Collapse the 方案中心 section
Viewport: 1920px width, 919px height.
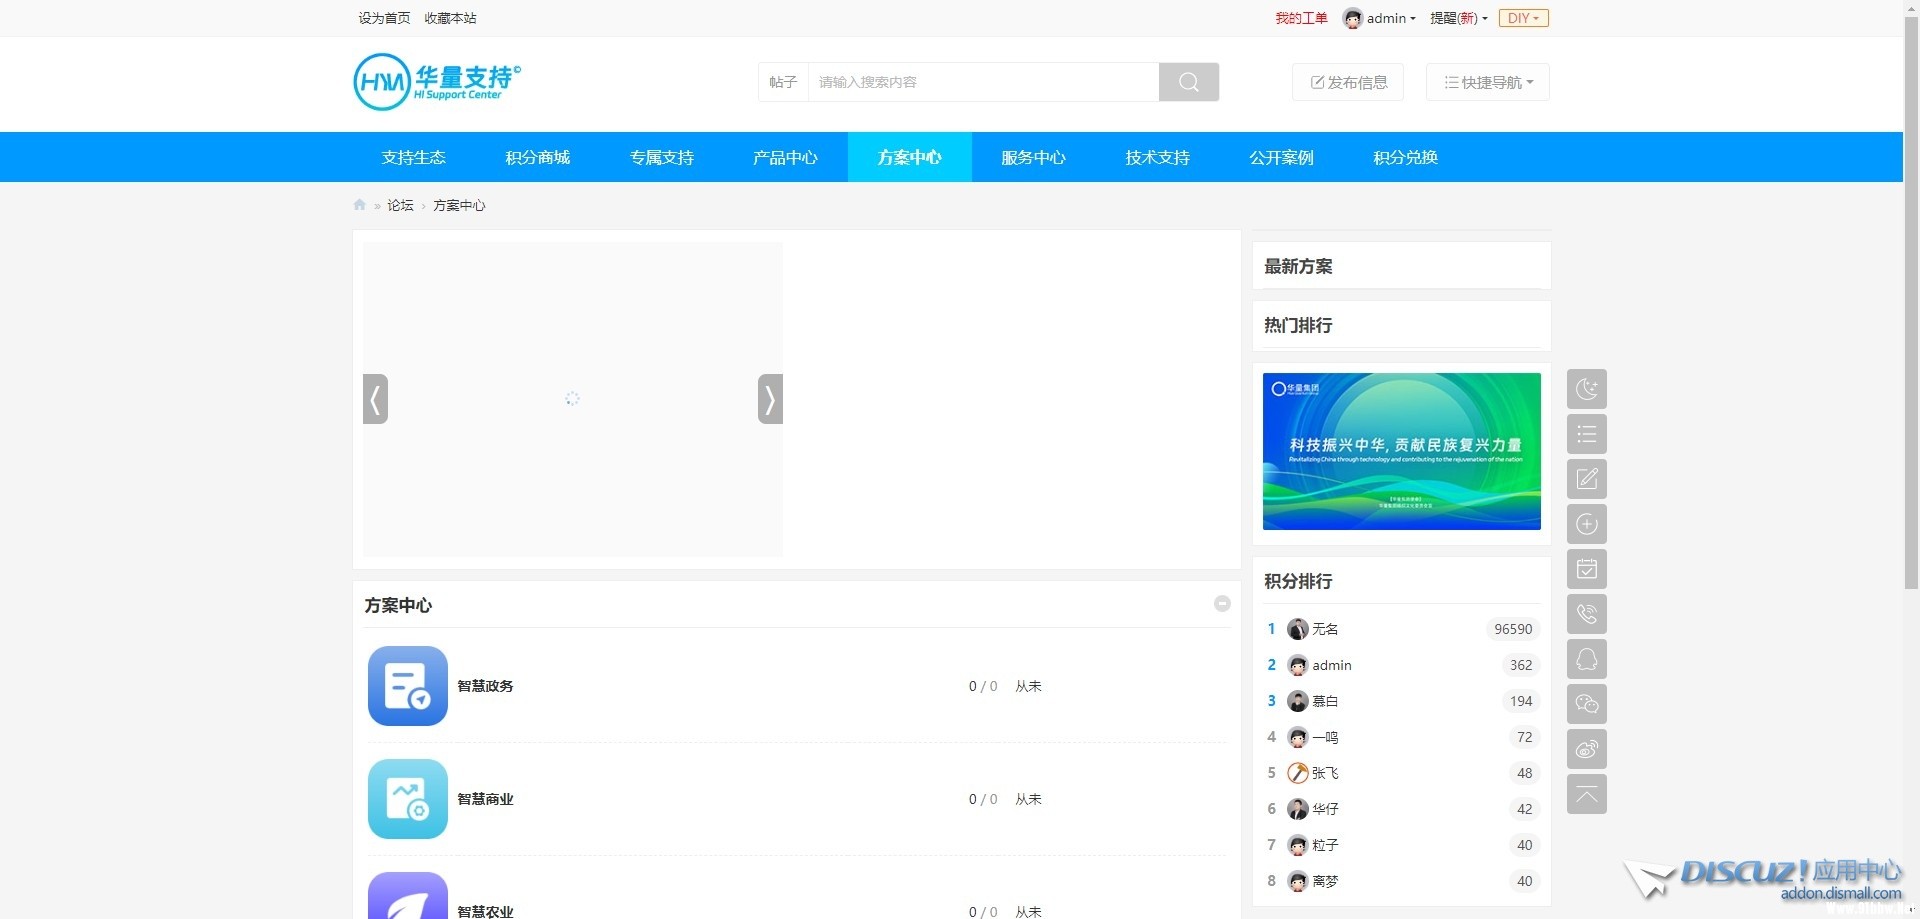pos(1222,603)
